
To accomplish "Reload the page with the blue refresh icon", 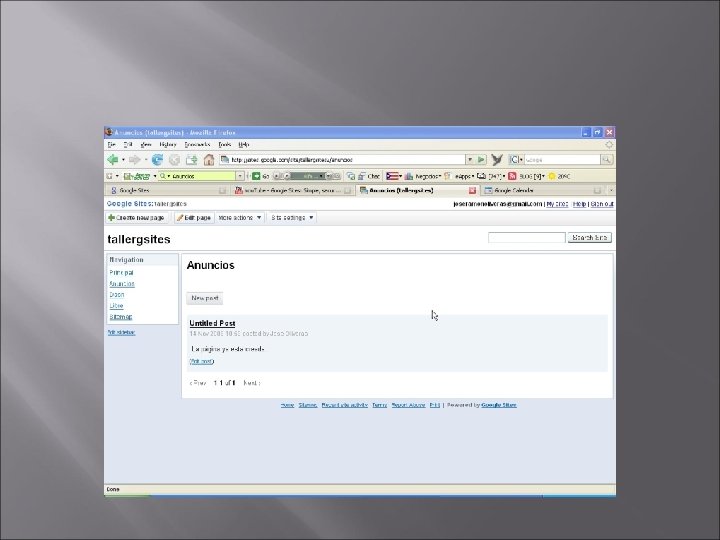I will click(157, 160).
